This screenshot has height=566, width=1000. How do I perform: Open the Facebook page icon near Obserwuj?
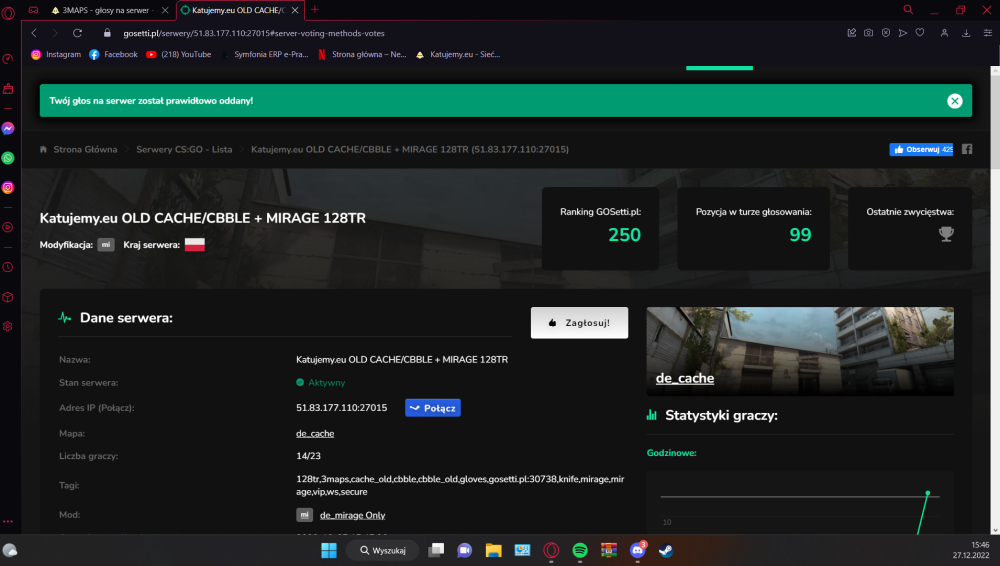tap(967, 149)
